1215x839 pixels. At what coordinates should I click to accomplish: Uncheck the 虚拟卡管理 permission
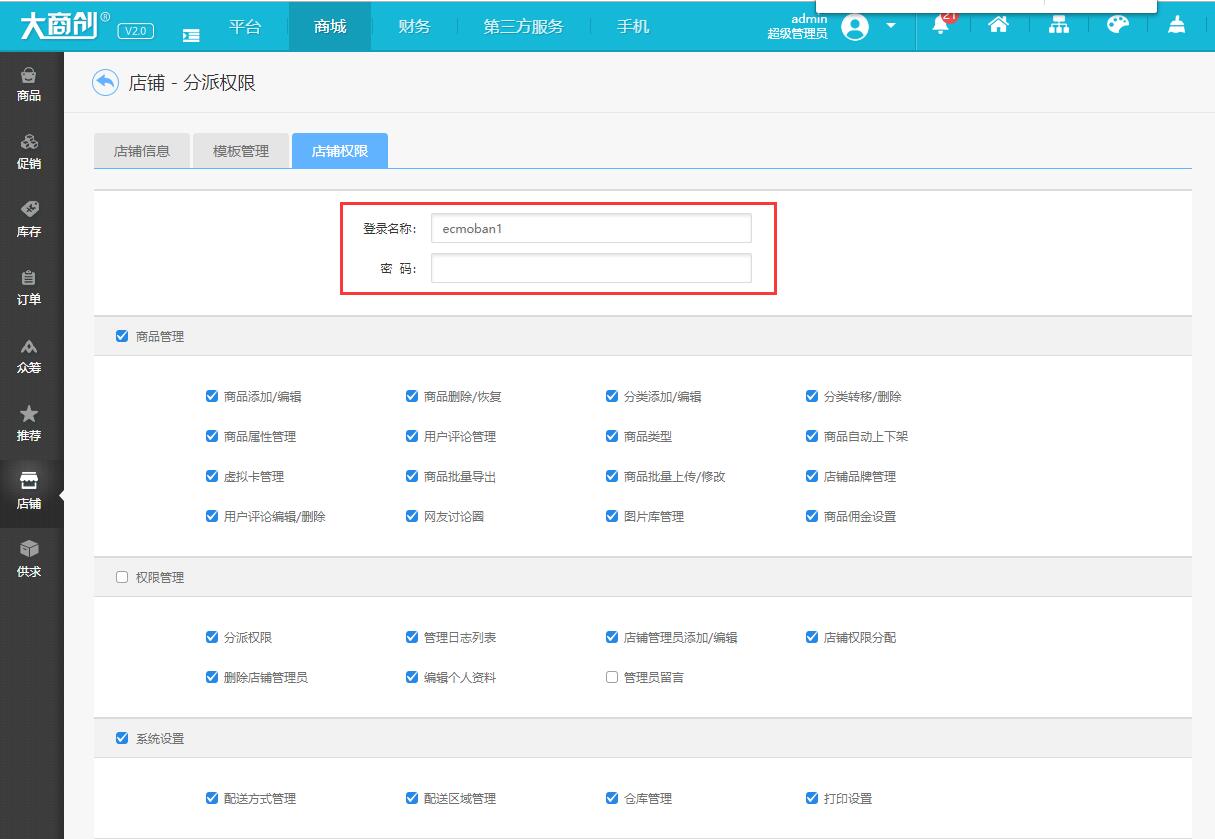211,476
